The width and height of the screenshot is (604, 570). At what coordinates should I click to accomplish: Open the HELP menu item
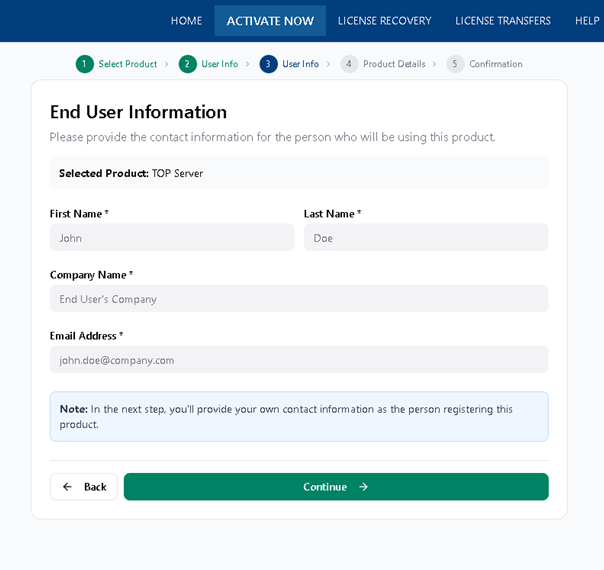[587, 21]
